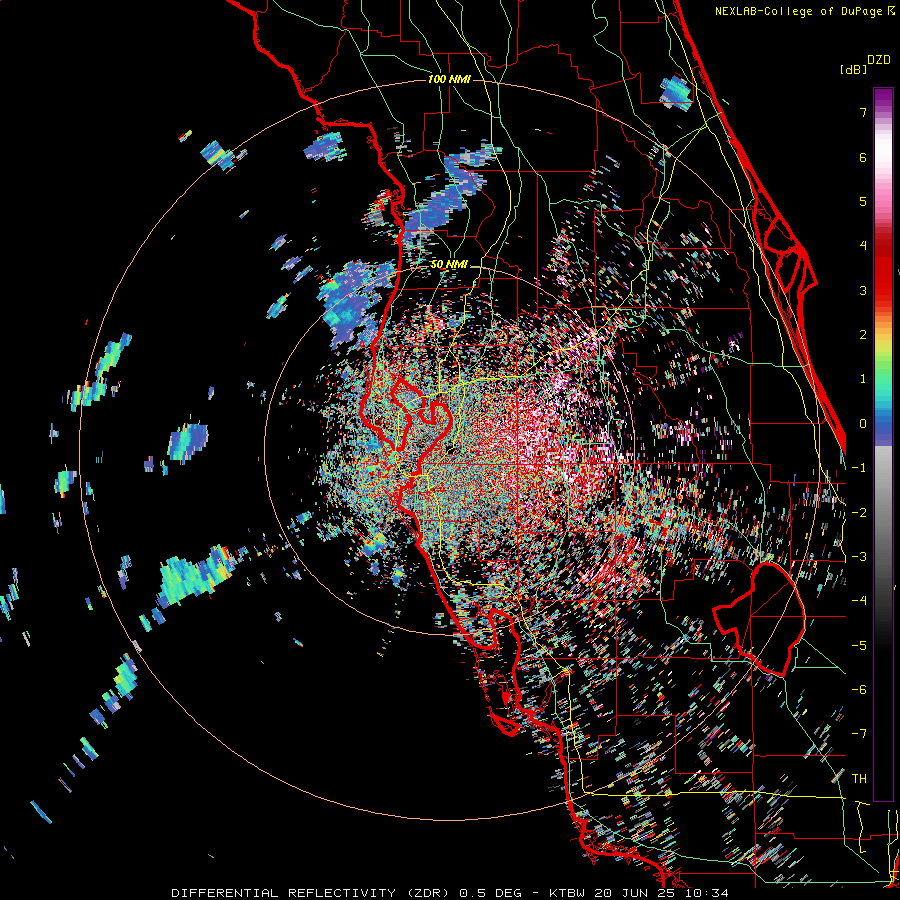Click the 100 NMI range ring label
The width and height of the screenshot is (900, 900).
(449, 79)
